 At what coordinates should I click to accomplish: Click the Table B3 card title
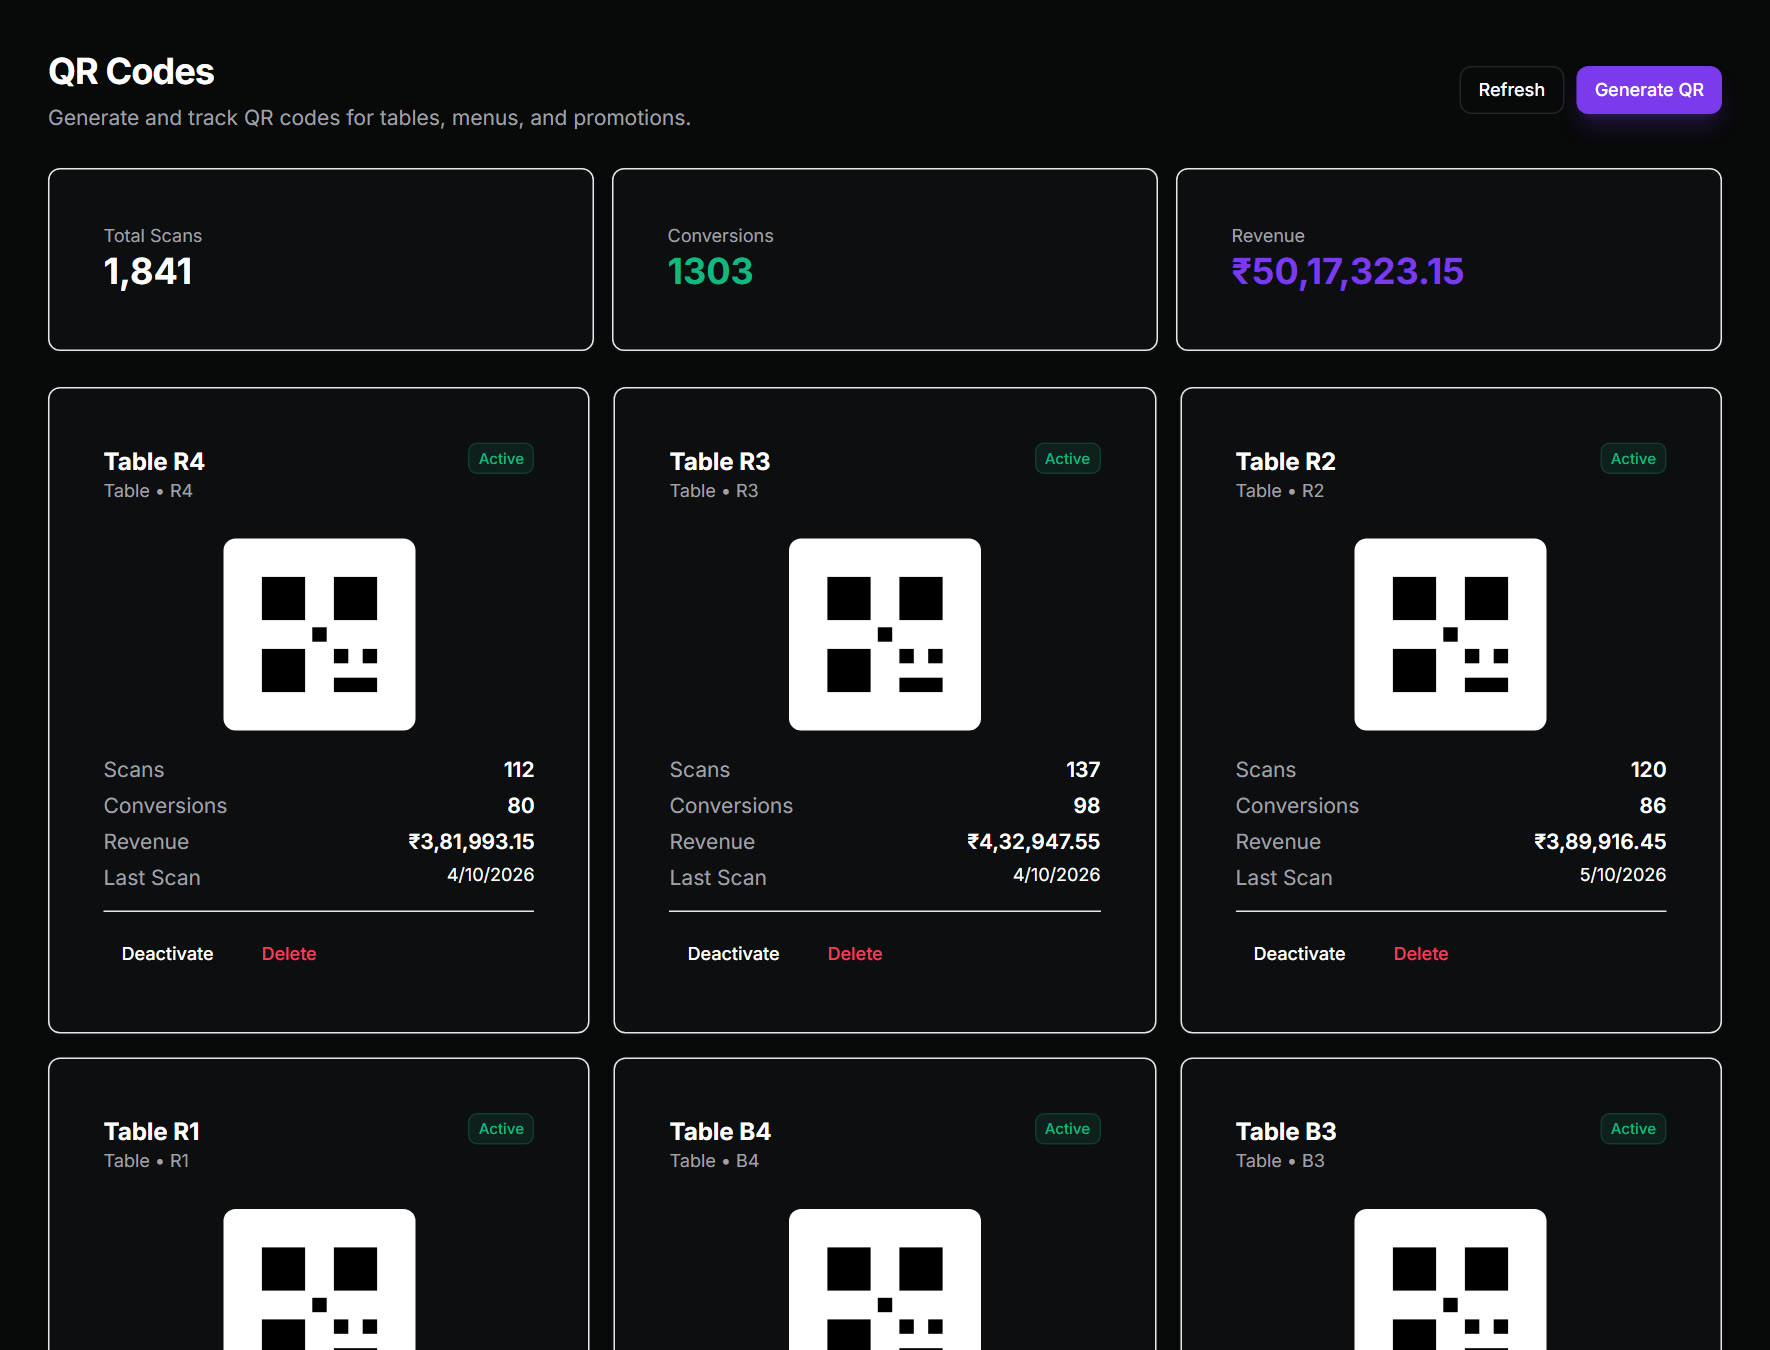click(1286, 1131)
